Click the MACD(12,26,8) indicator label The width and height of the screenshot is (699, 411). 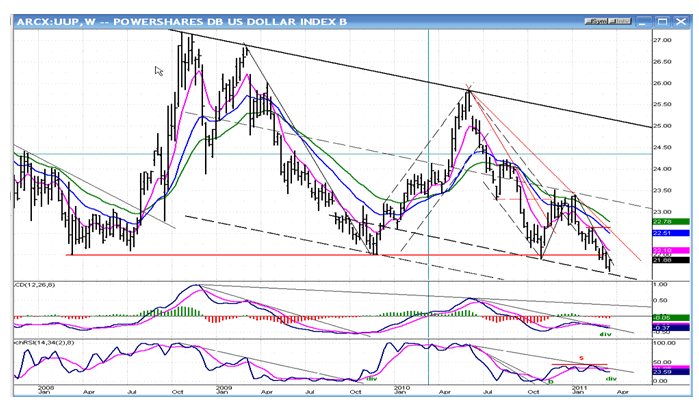[35, 284]
